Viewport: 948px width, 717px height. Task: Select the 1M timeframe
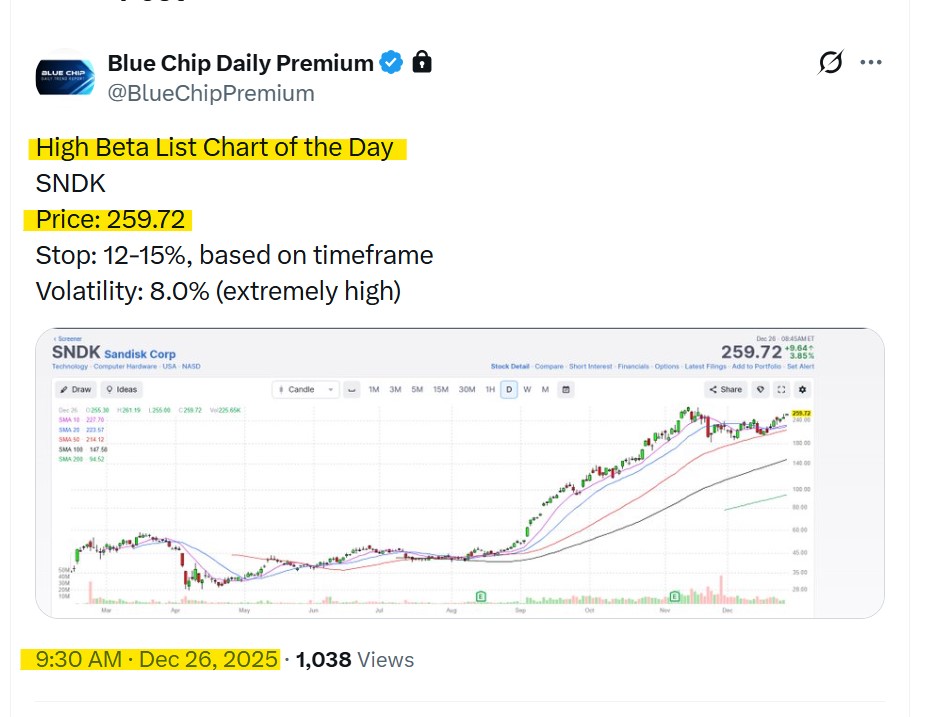coord(374,389)
